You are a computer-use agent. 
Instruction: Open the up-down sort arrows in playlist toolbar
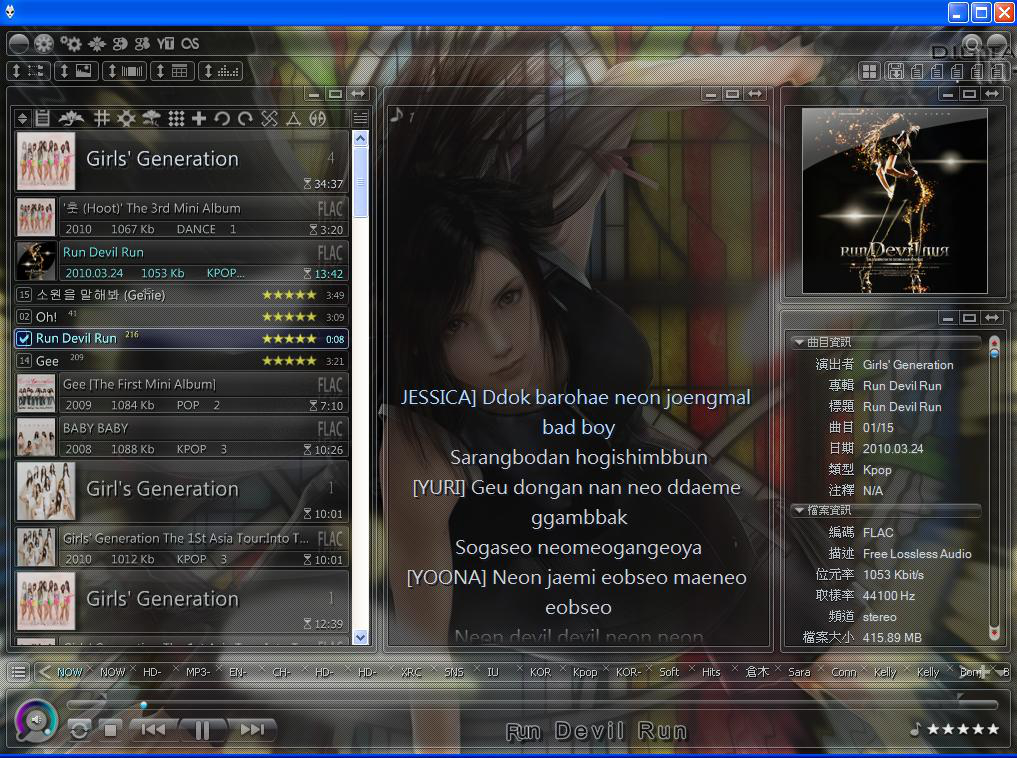pyautogui.click(x=23, y=118)
